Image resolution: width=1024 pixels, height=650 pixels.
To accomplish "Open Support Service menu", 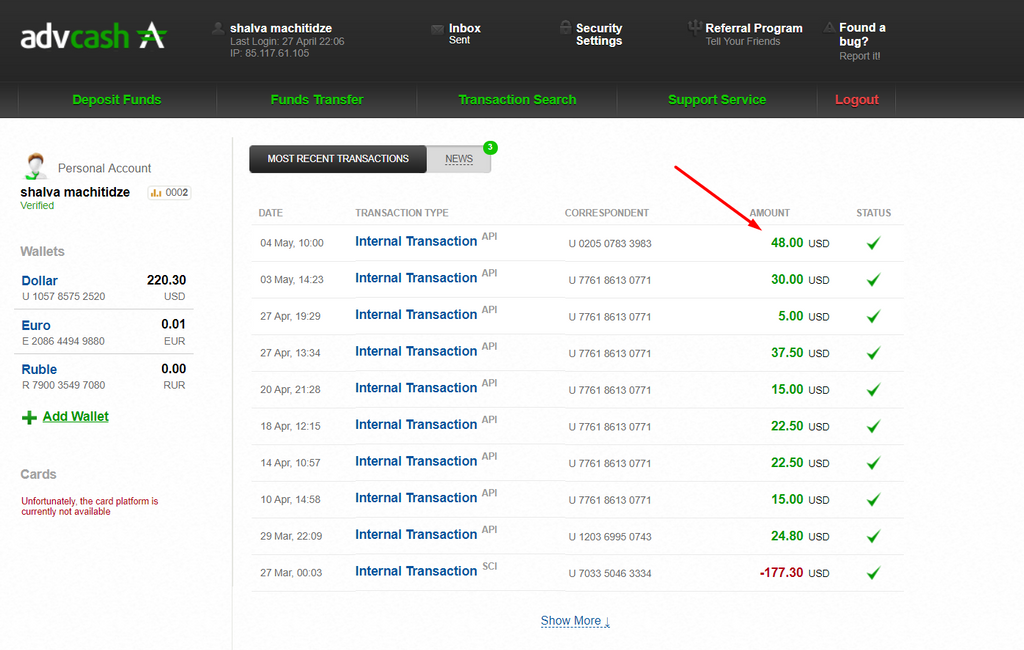I will tap(717, 99).
